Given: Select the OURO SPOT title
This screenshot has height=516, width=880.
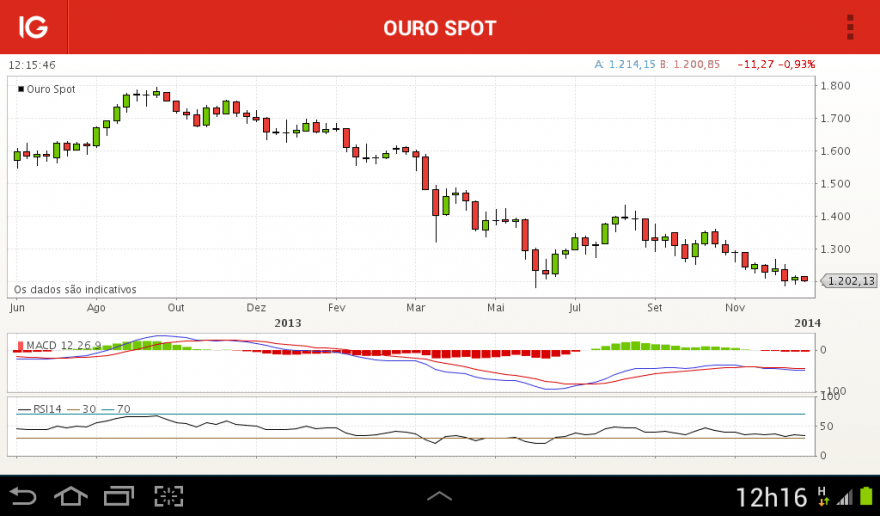Looking at the screenshot, I should (440, 28).
